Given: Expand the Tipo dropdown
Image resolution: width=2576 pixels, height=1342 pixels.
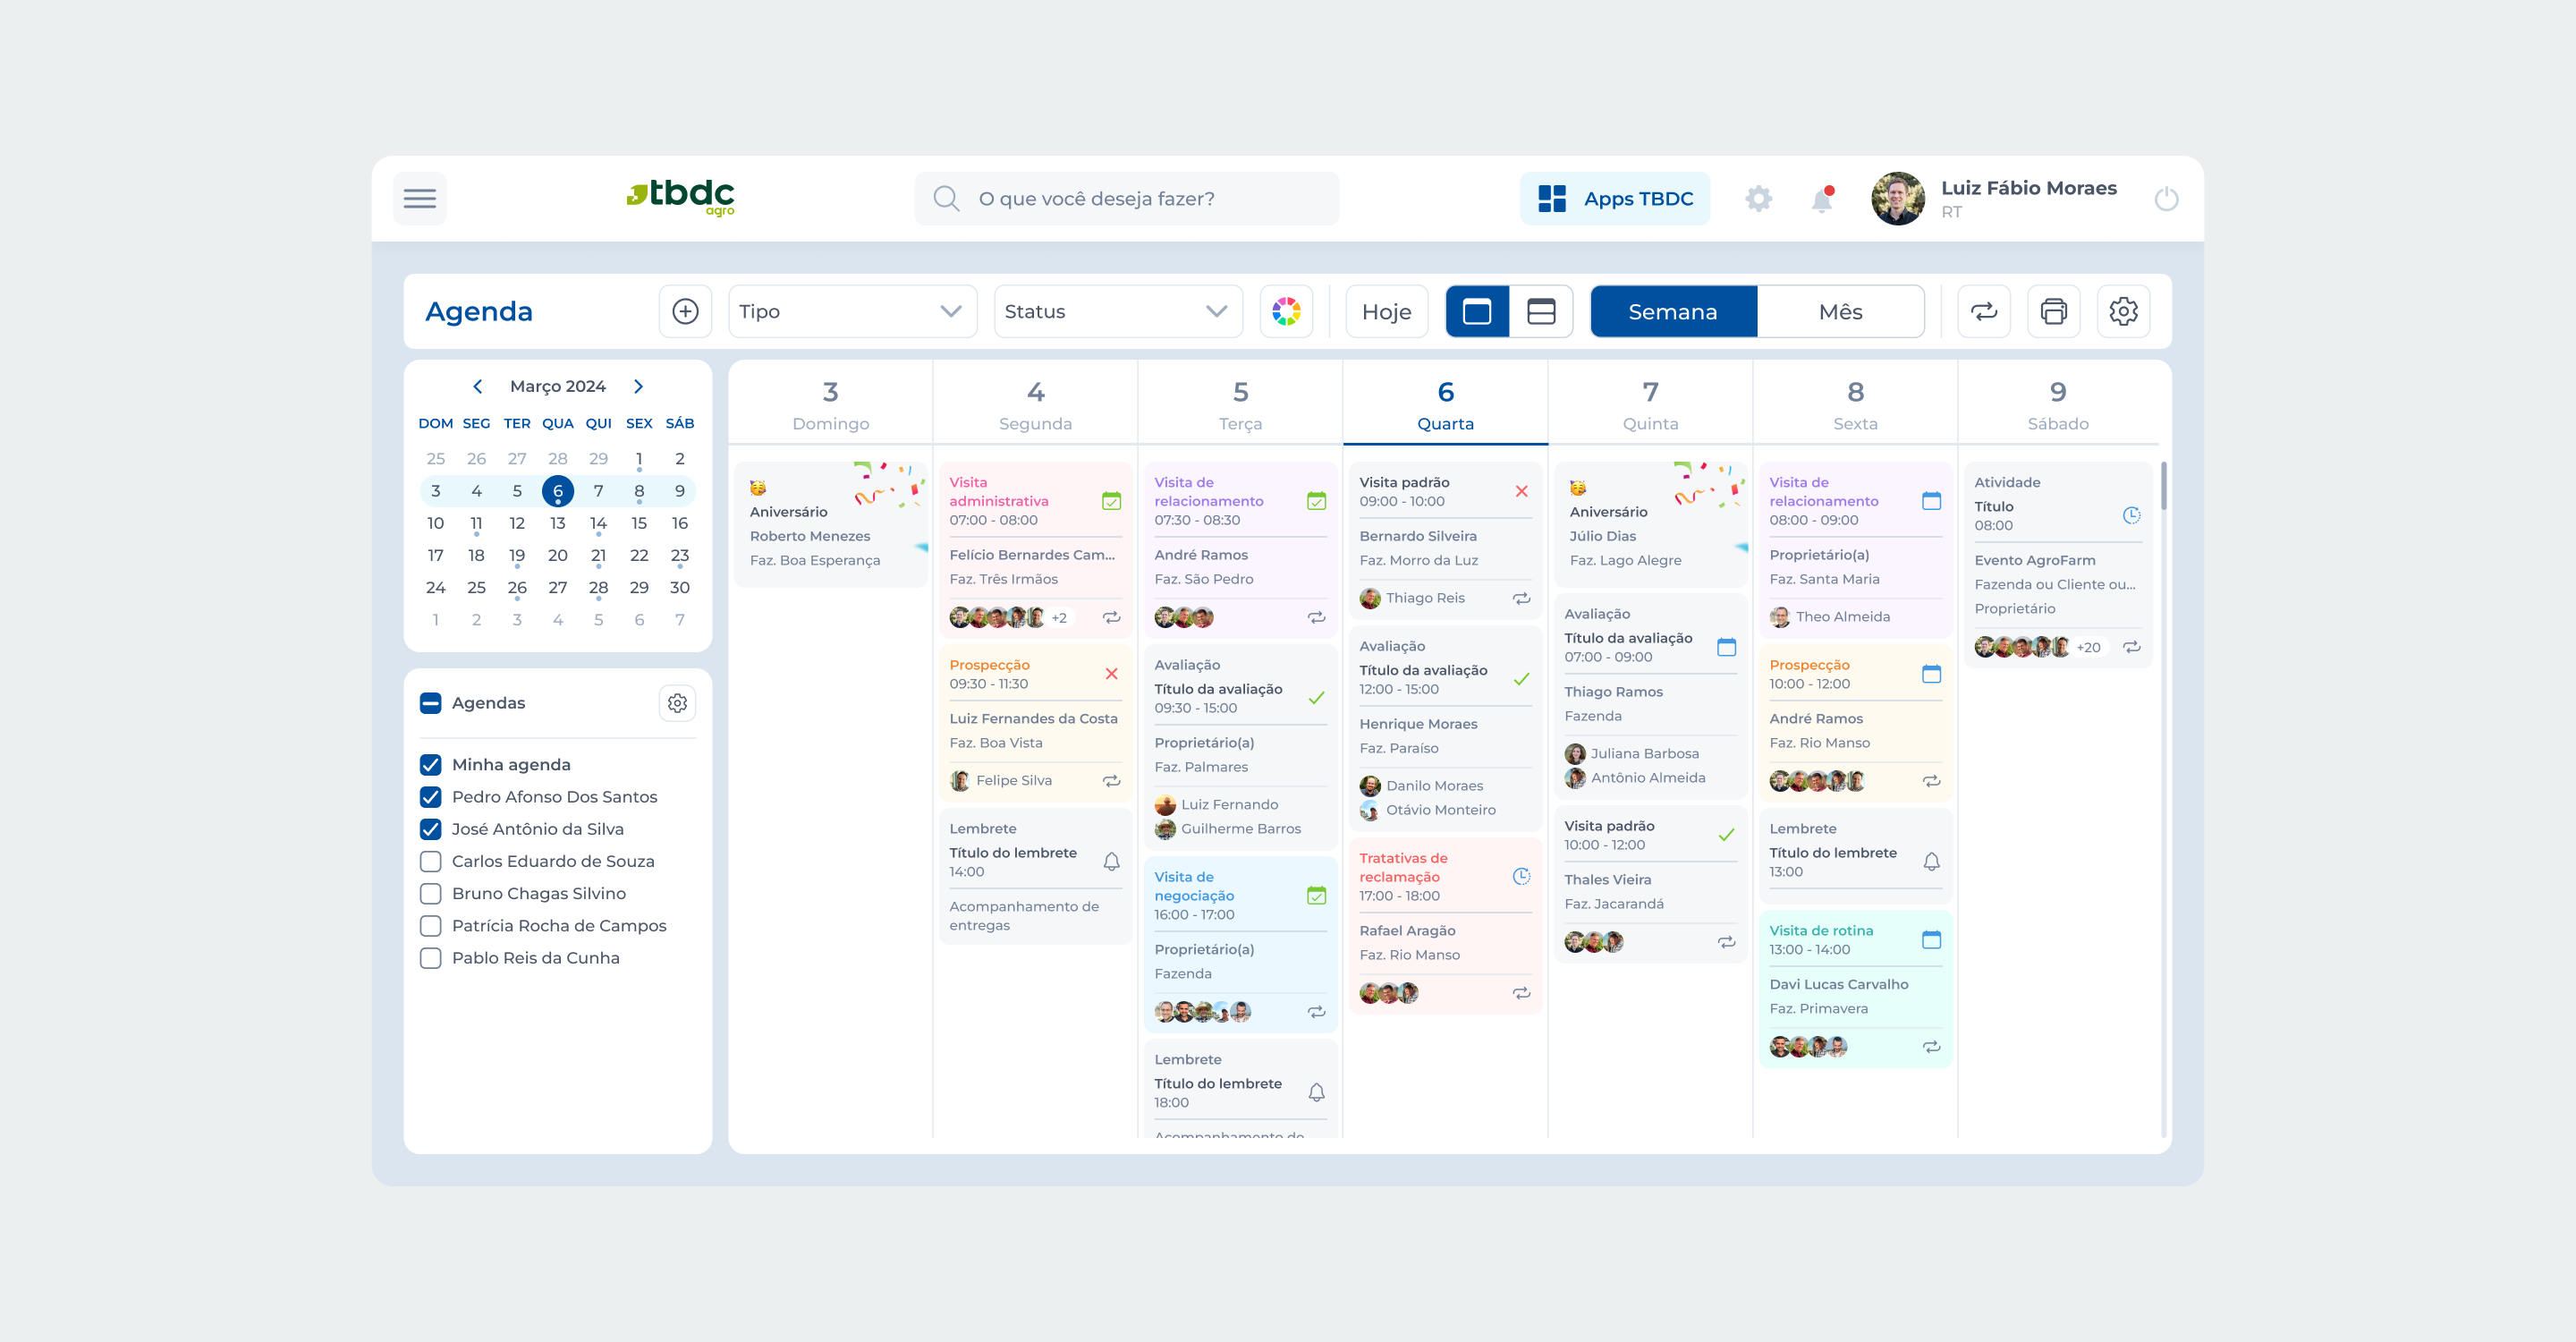Looking at the screenshot, I should pos(852,312).
